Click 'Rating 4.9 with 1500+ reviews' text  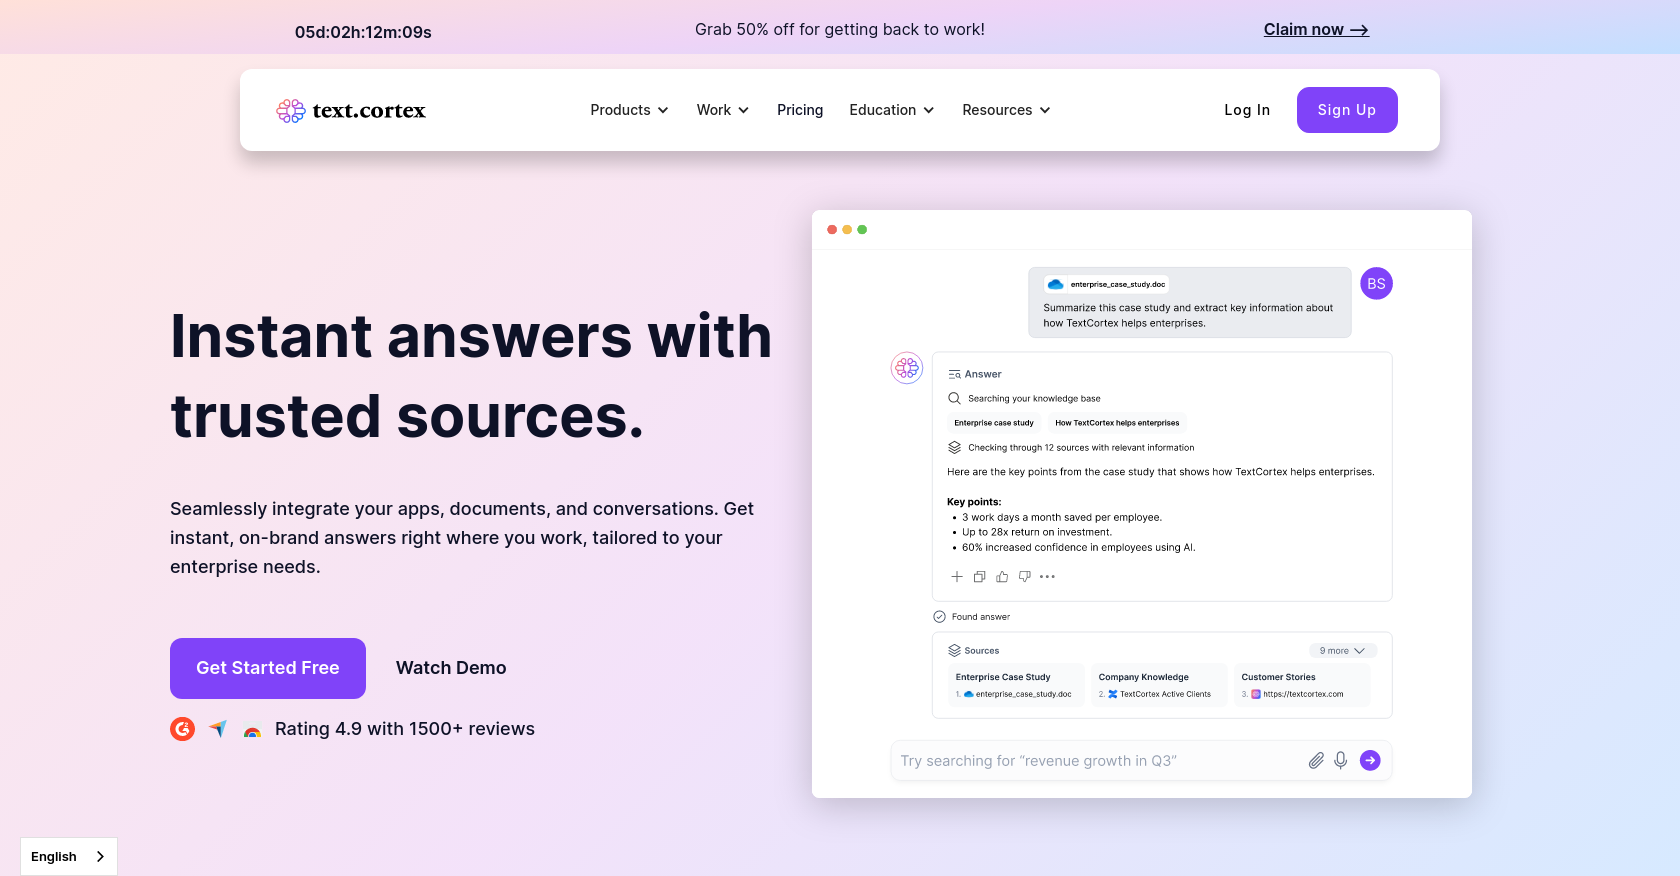point(405,729)
